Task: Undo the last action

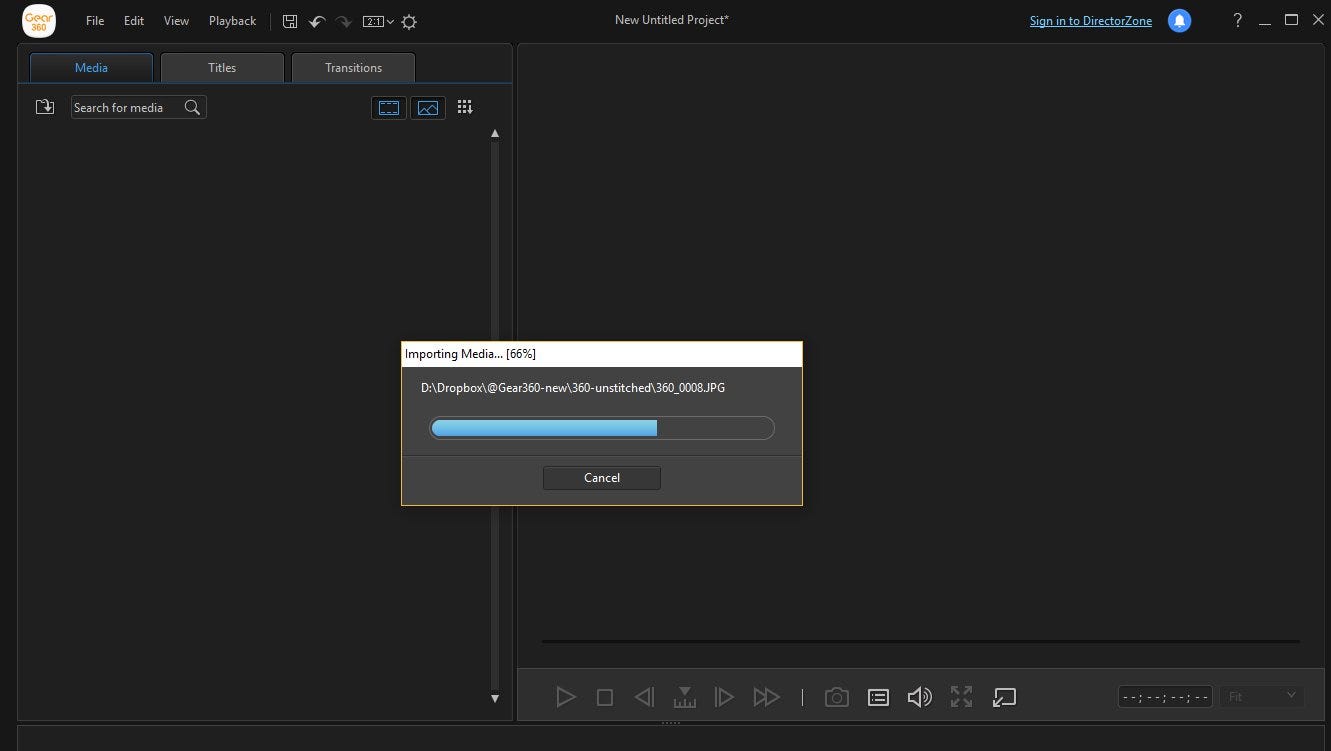Action: [317, 21]
